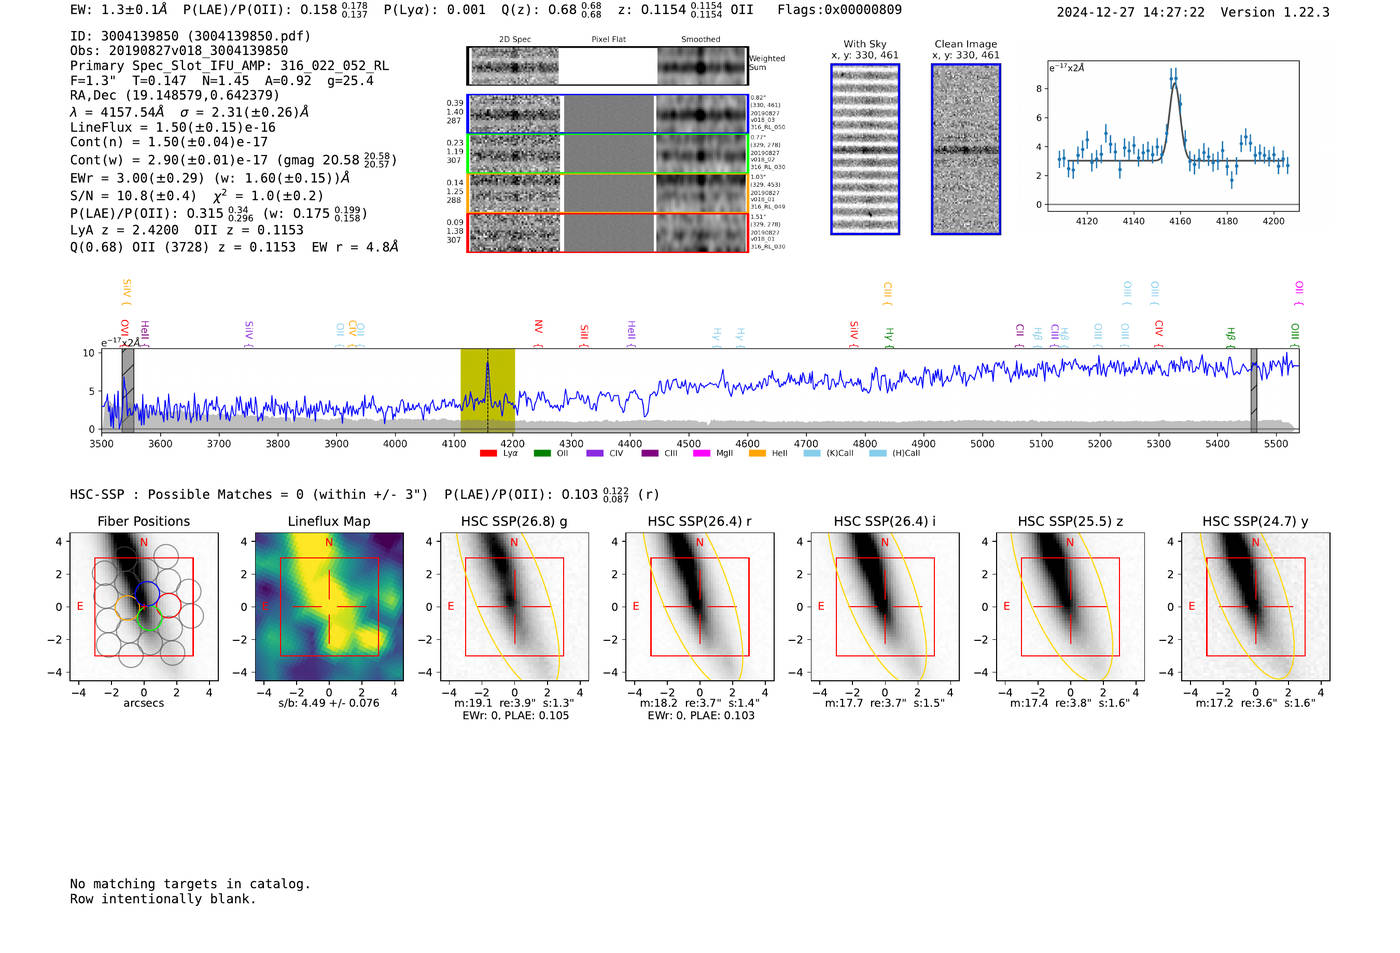Open the HSC SSP(26.4) r image
This screenshot has width=1400, height=953.
[700, 607]
